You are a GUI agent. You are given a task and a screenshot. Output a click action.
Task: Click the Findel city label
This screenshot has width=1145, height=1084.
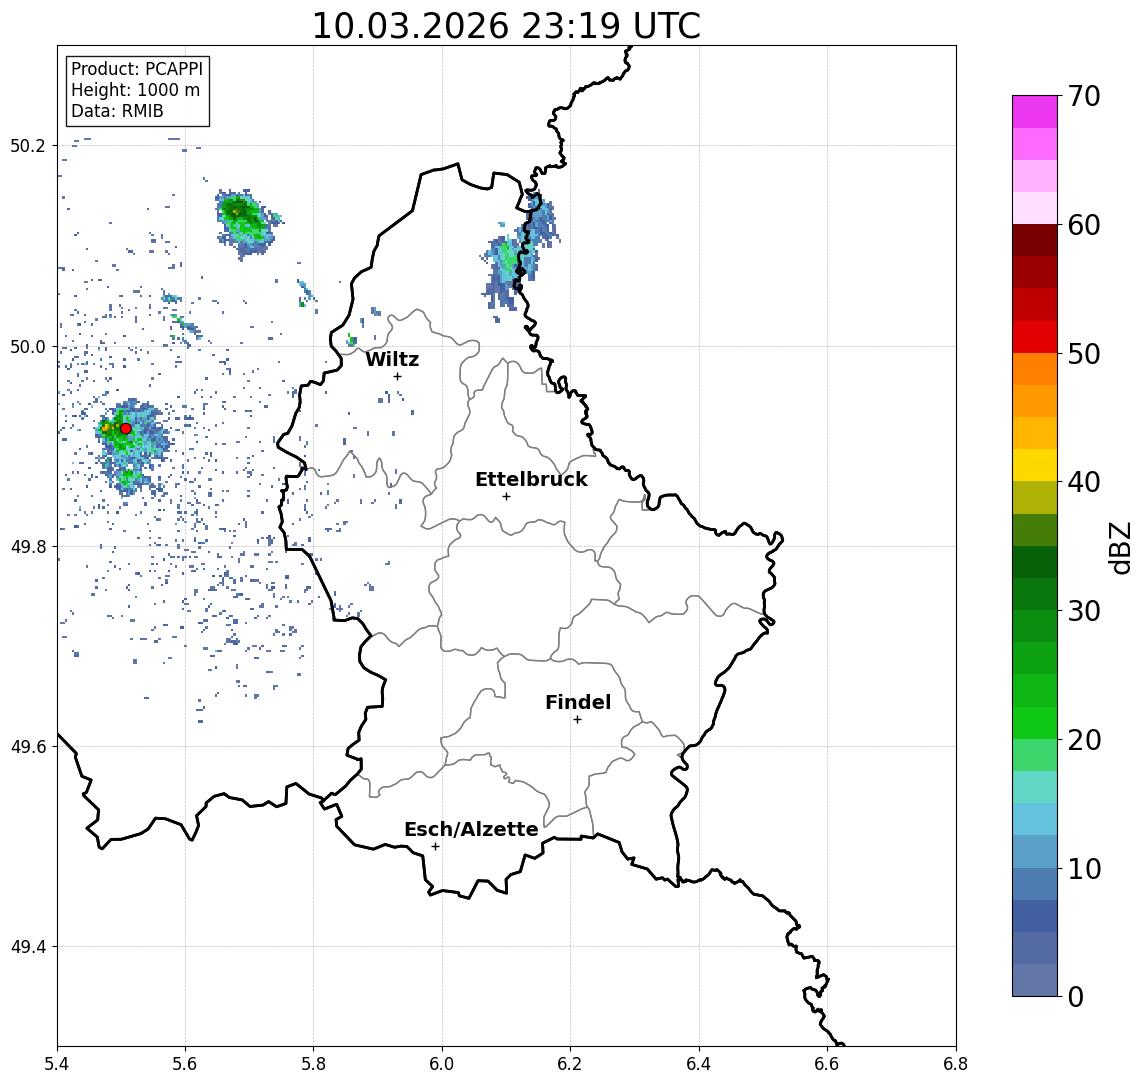(578, 702)
